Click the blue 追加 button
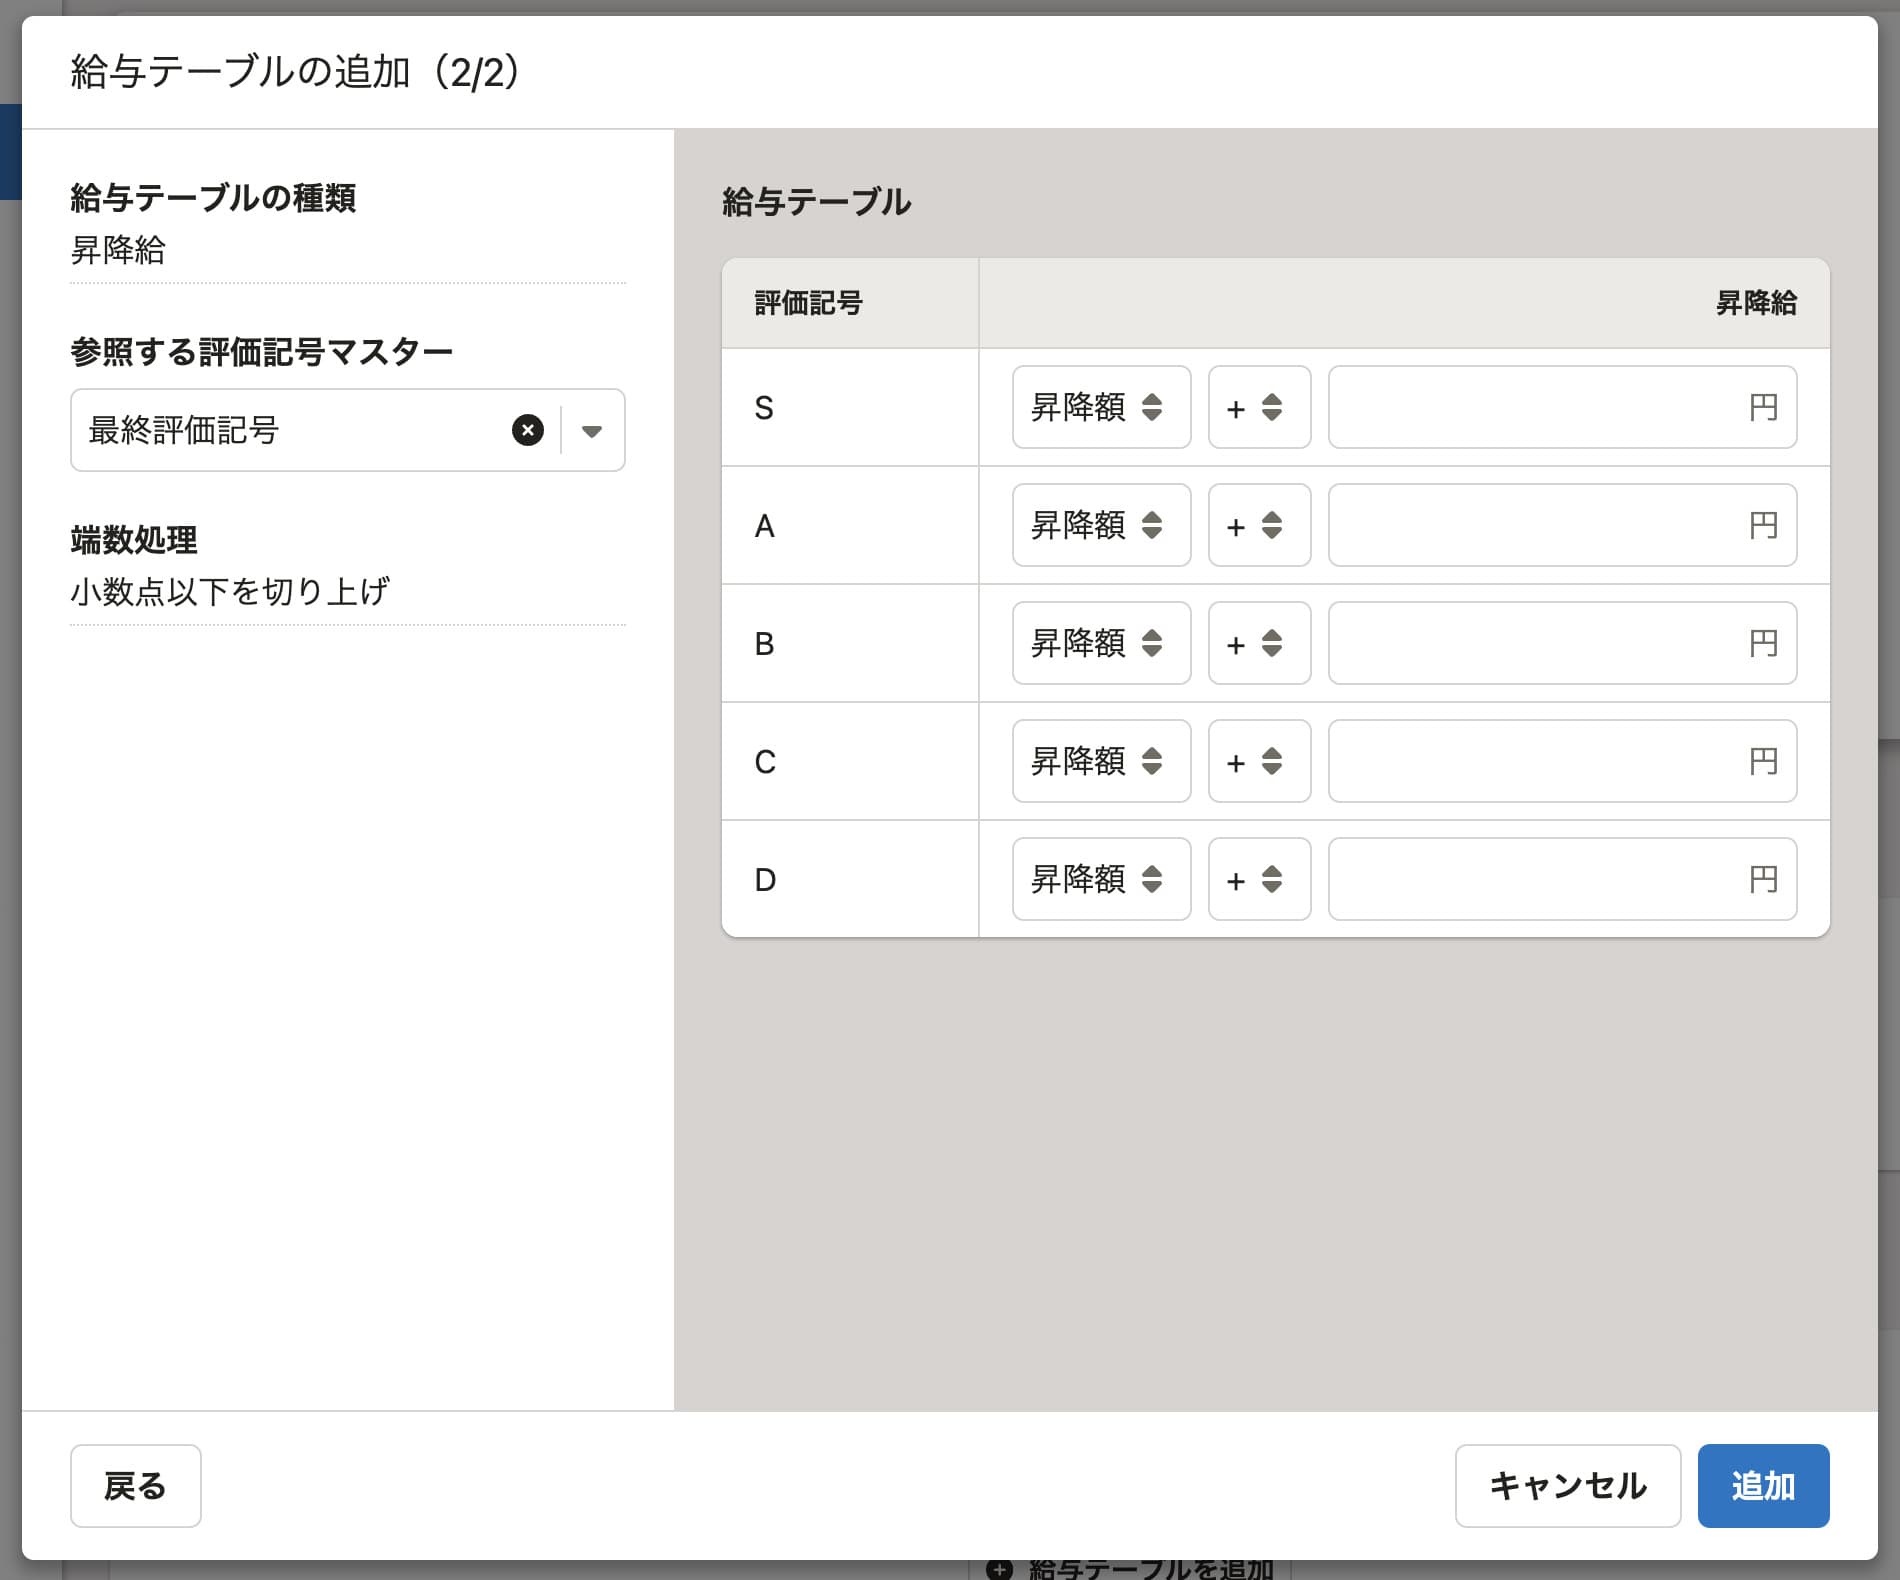The image size is (1900, 1580). pos(1762,1486)
